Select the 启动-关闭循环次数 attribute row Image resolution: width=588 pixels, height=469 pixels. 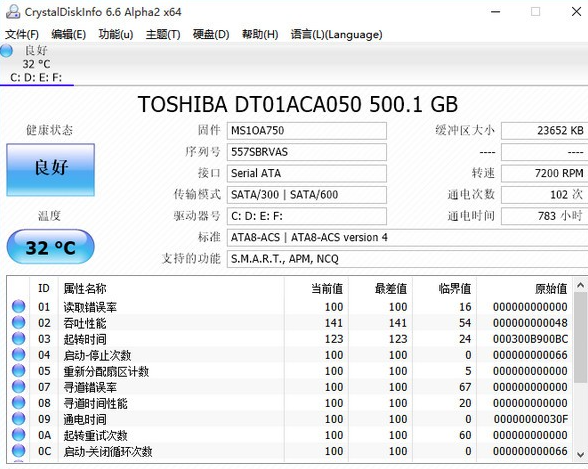pyautogui.click(x=290, y=451)
